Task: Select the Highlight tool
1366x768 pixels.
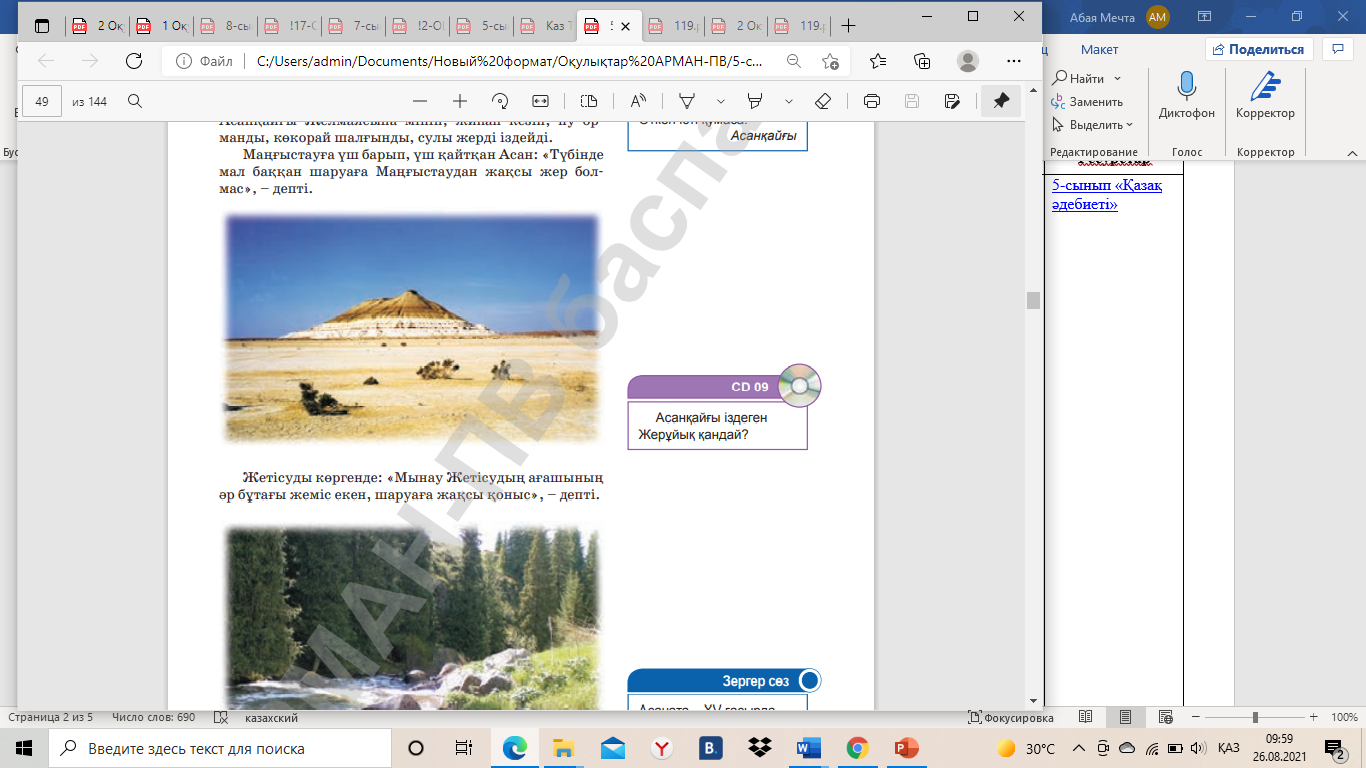Action: (x=755, y=101)
